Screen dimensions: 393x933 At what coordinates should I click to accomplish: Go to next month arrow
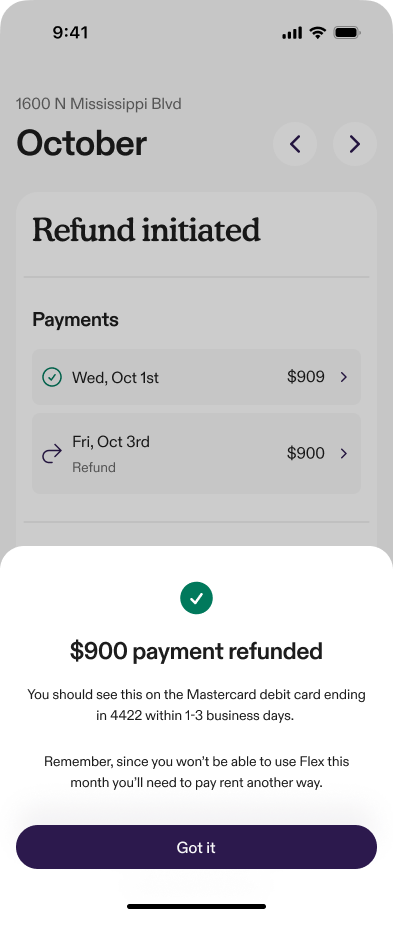[354, 144]
